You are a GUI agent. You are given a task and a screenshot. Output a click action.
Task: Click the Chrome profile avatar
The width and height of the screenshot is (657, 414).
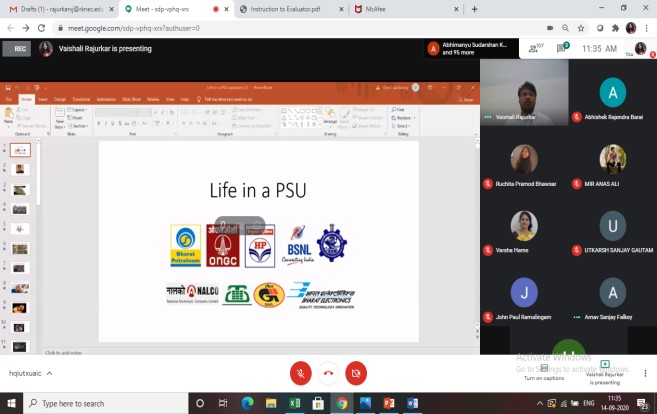pyautogui.click(x=631, y=28)
